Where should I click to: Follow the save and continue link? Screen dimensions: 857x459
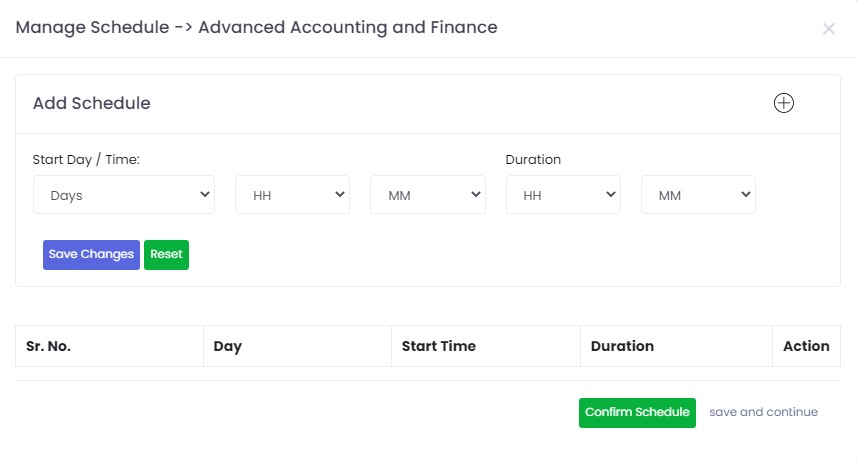click(x=763, y=412)
